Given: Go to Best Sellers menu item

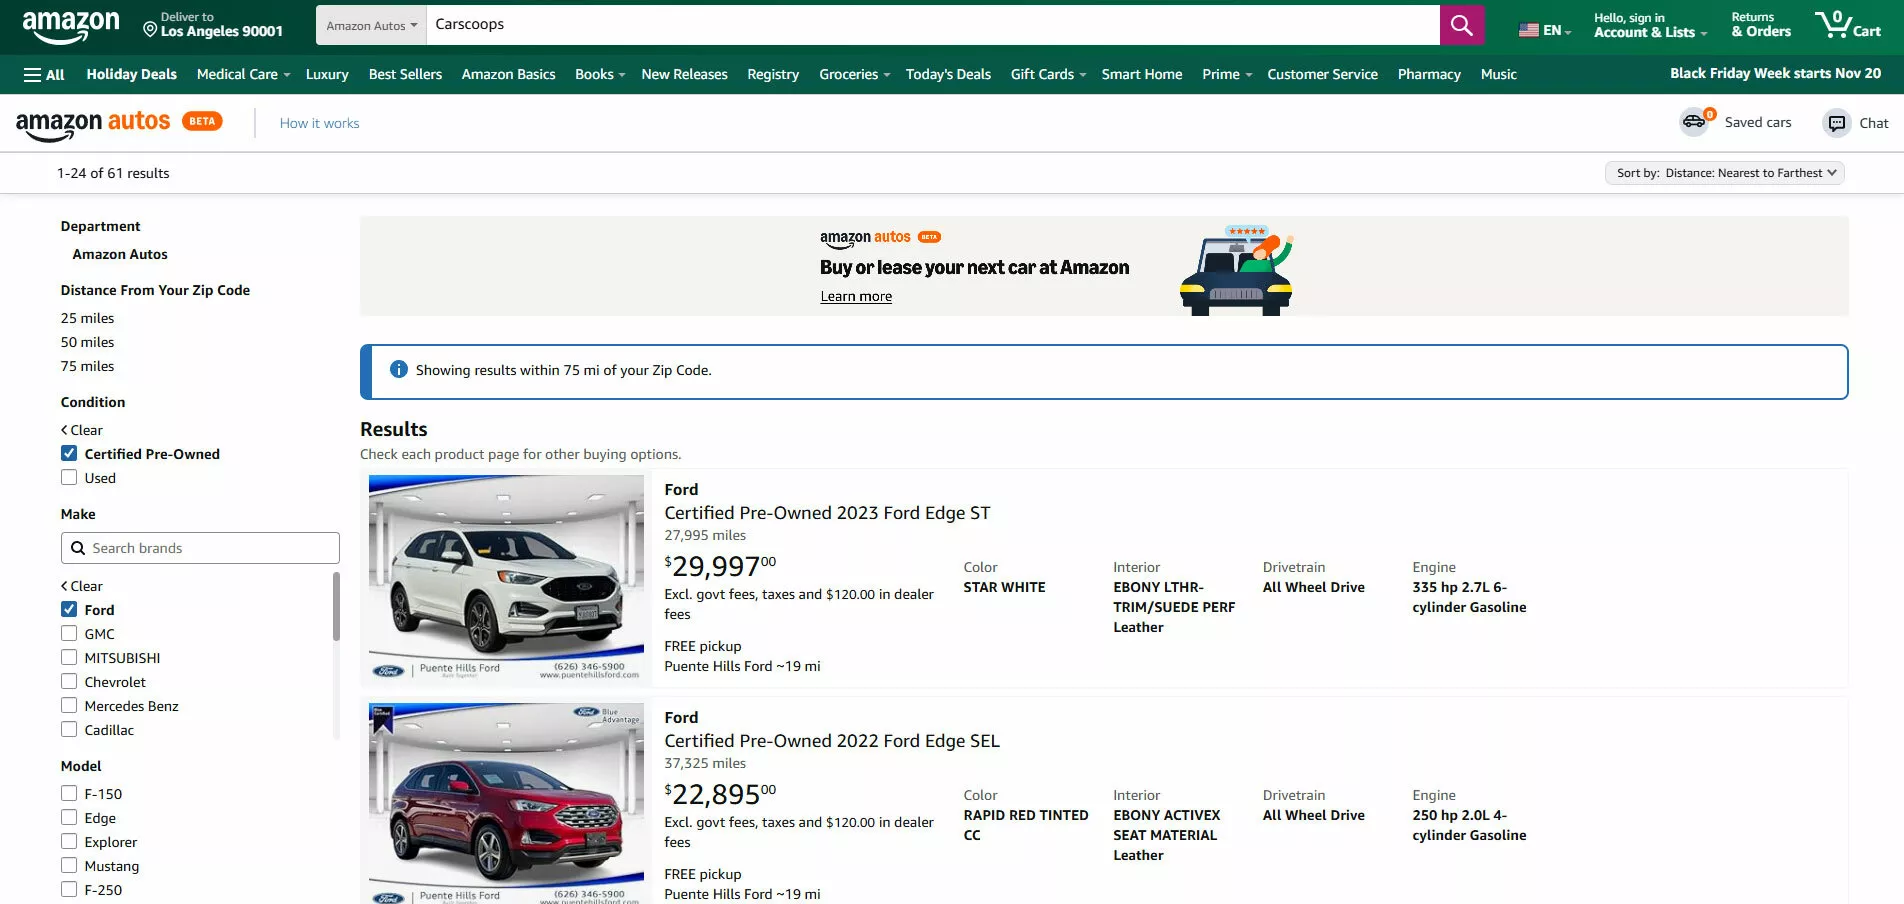Looking at the screenshot, I should point(405,74).
